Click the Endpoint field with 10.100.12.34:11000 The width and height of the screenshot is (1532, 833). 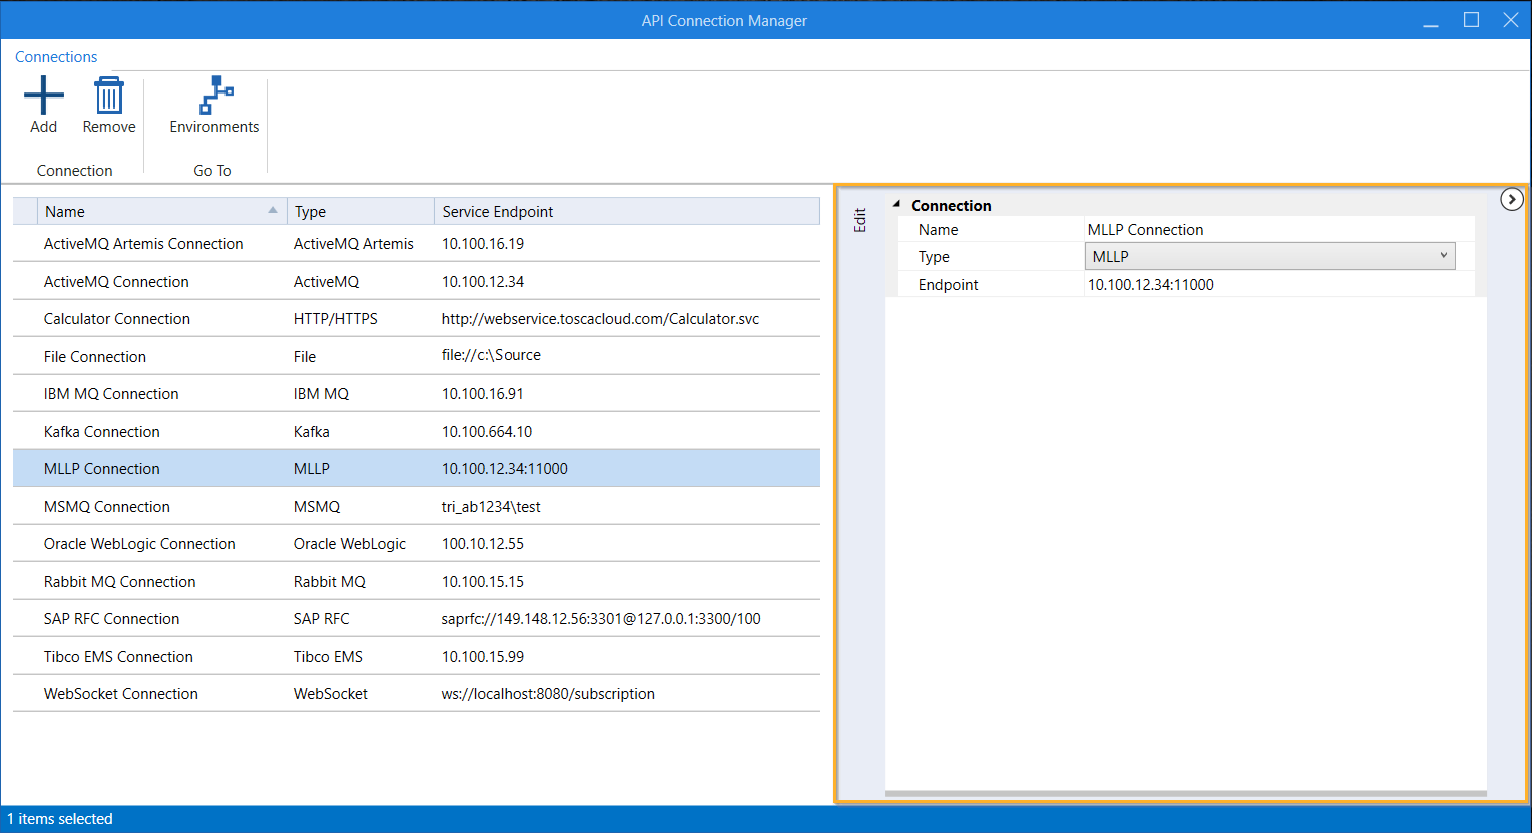coord(1278,285)
